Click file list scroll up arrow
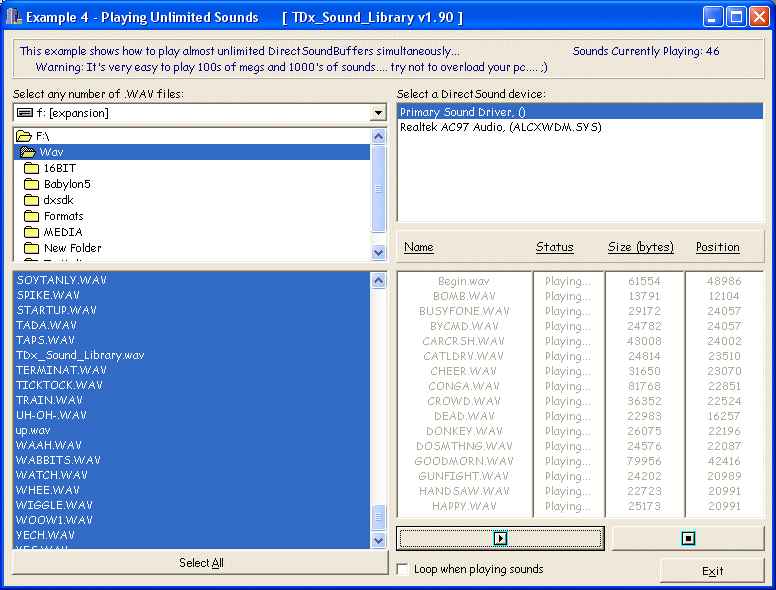The width and height of the screenshot is (776, 590). pyautogui.click(x=379, y=281)
